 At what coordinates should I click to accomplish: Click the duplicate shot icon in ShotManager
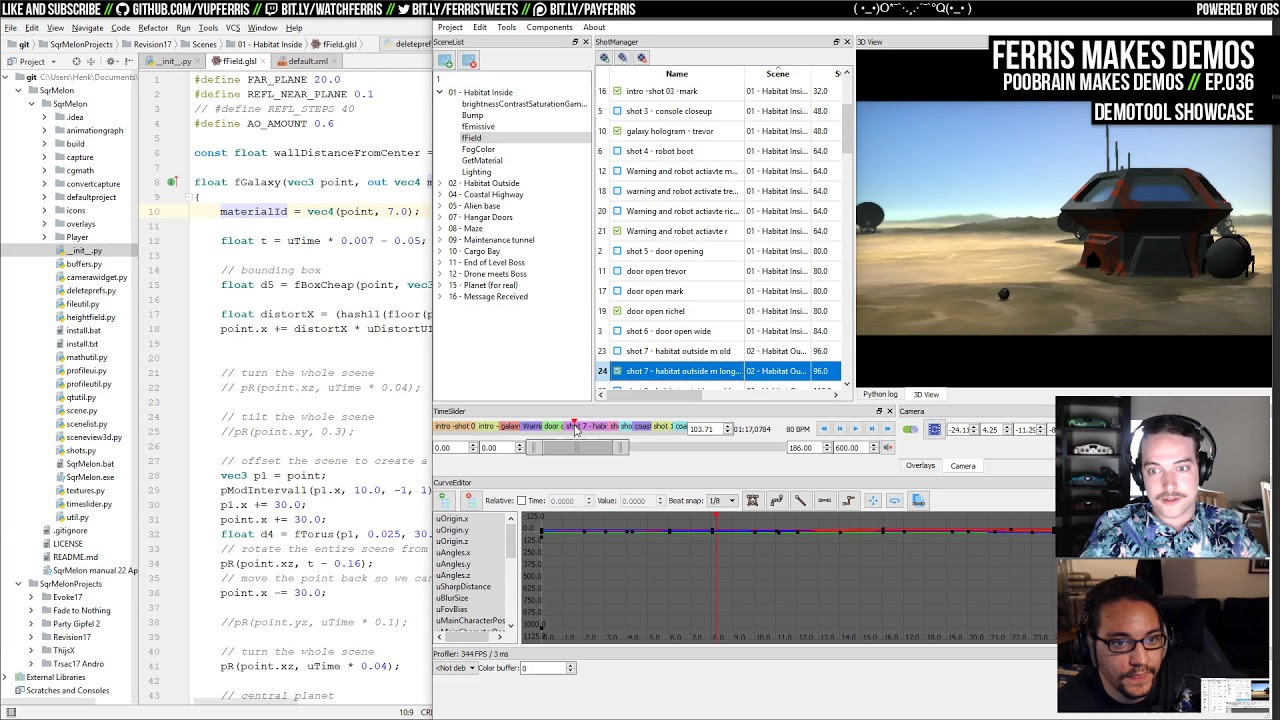click(x=623, y=57)
